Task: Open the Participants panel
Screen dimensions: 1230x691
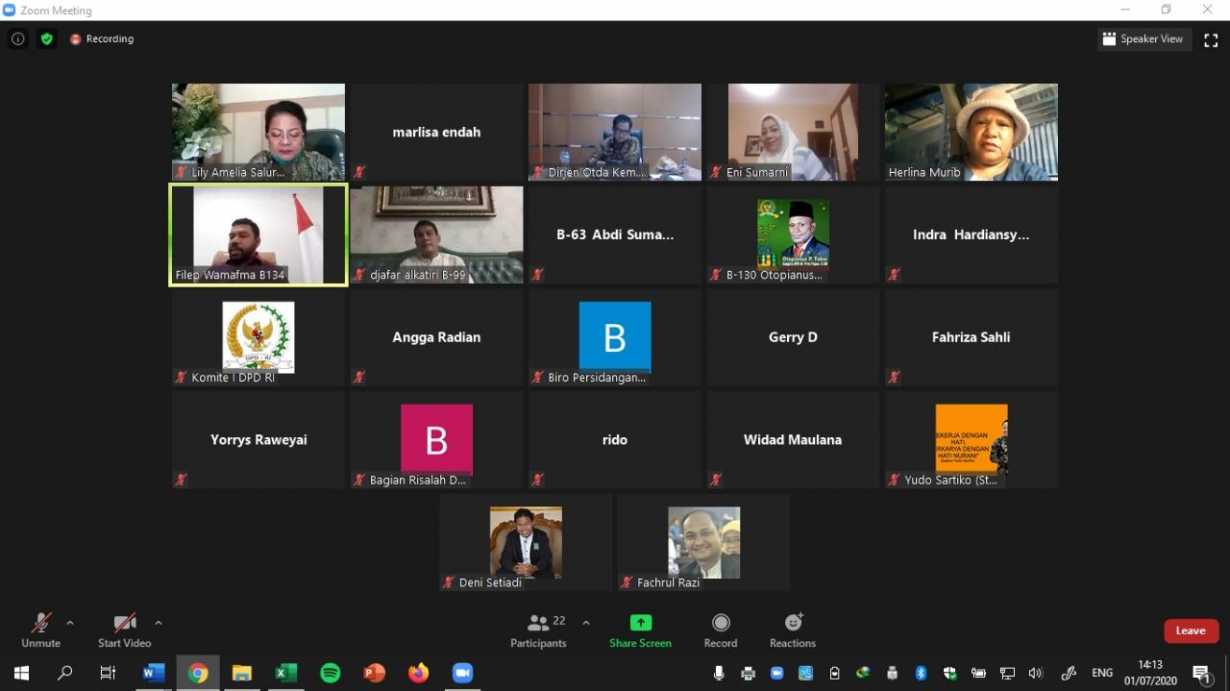Action: (539, 630)
